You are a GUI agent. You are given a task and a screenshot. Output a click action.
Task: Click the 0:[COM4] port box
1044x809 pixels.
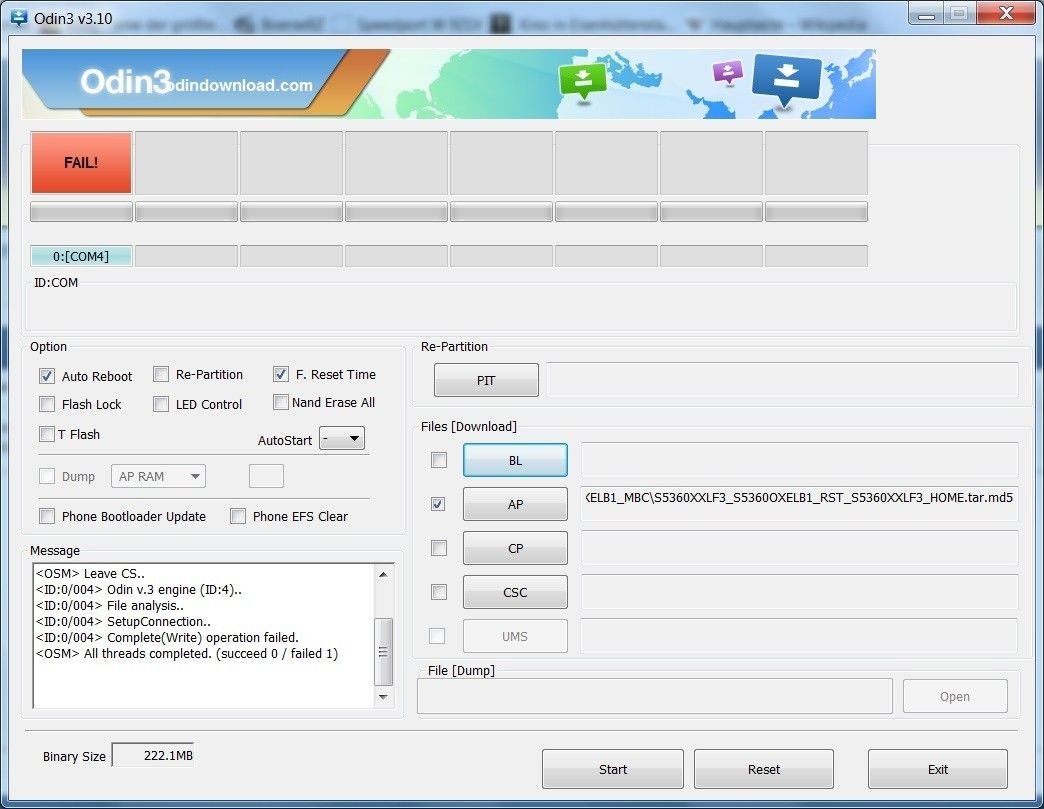pos(81,256)
